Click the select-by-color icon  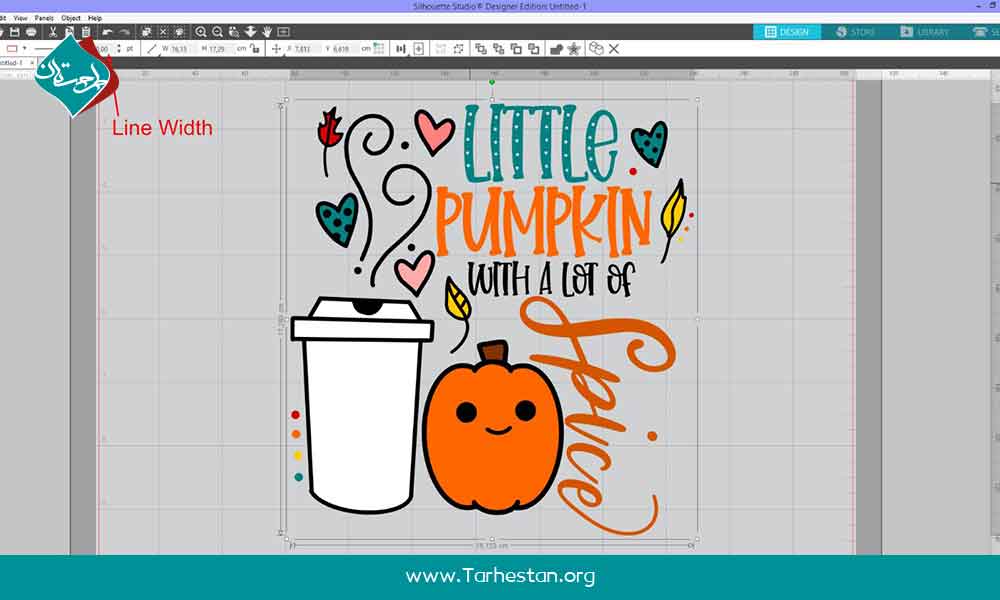tap(180, 32)
